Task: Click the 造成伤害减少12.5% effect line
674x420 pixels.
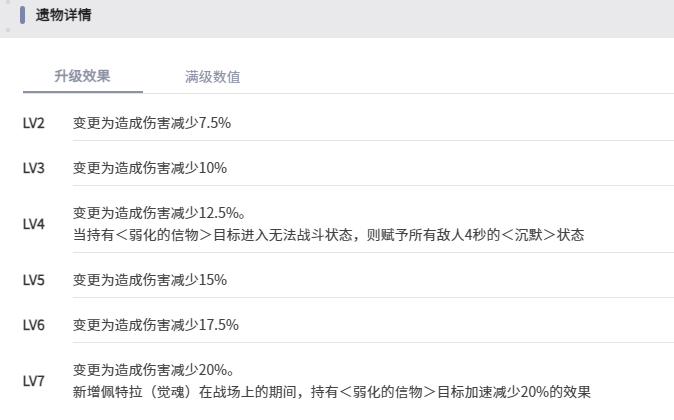Action: coord(159,213)
